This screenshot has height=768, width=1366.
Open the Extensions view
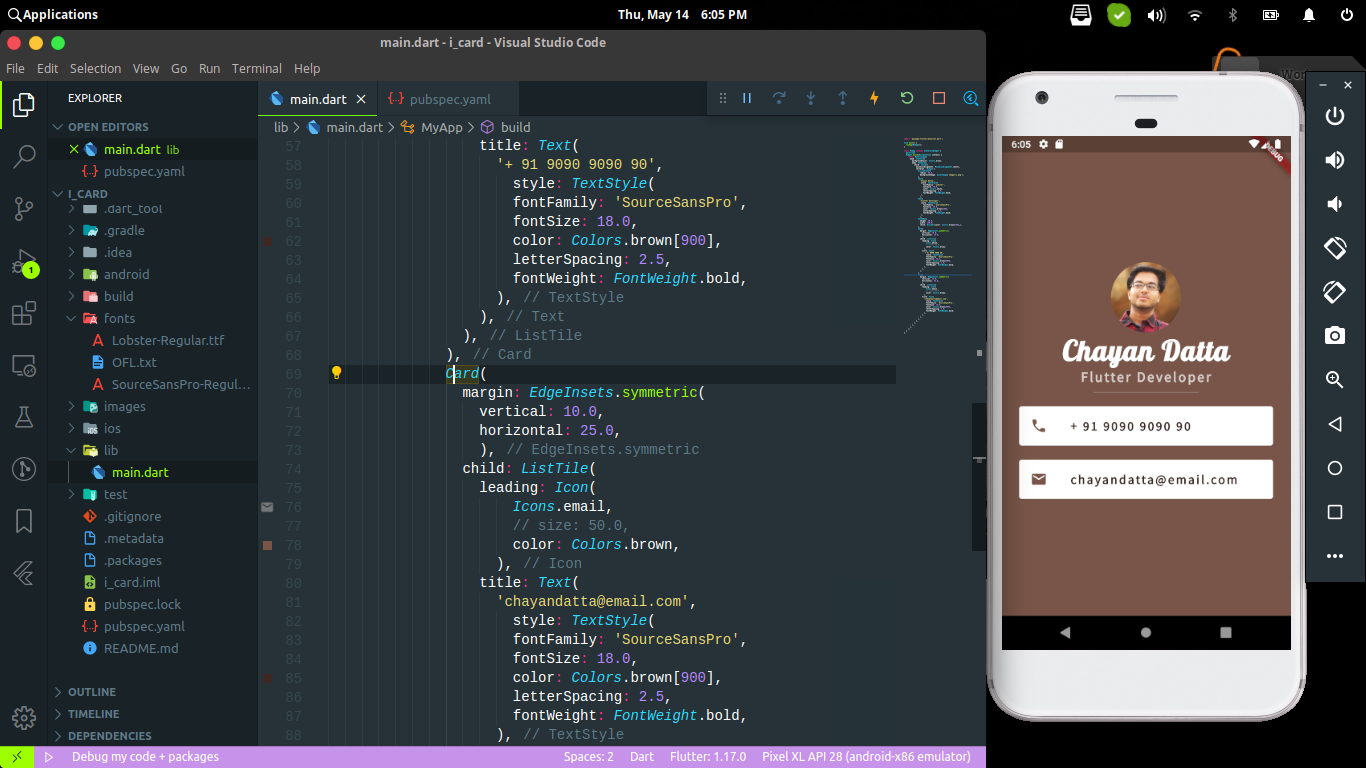pyautogui.click(x=24, y=313)
